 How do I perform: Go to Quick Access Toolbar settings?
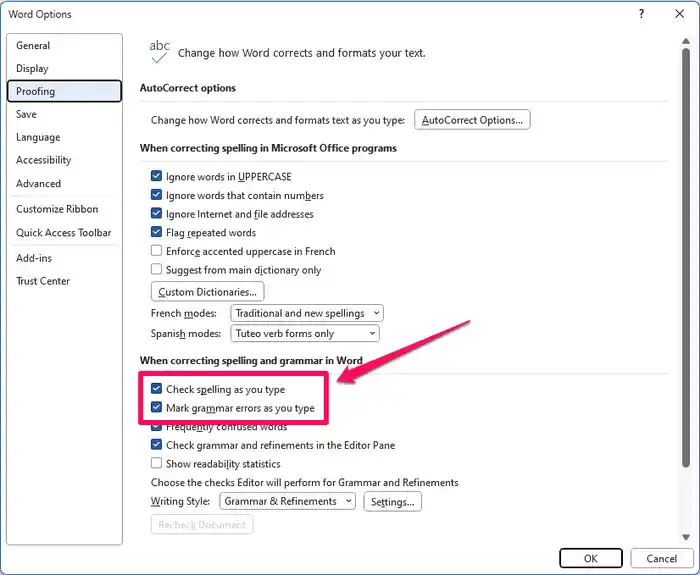[x=63, y=233]
